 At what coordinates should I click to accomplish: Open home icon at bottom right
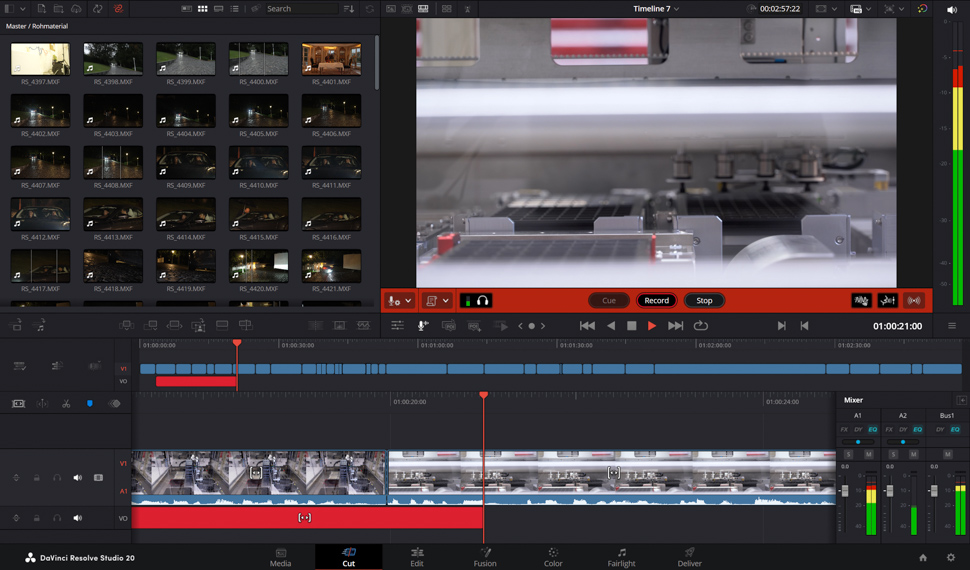[923, 558]
